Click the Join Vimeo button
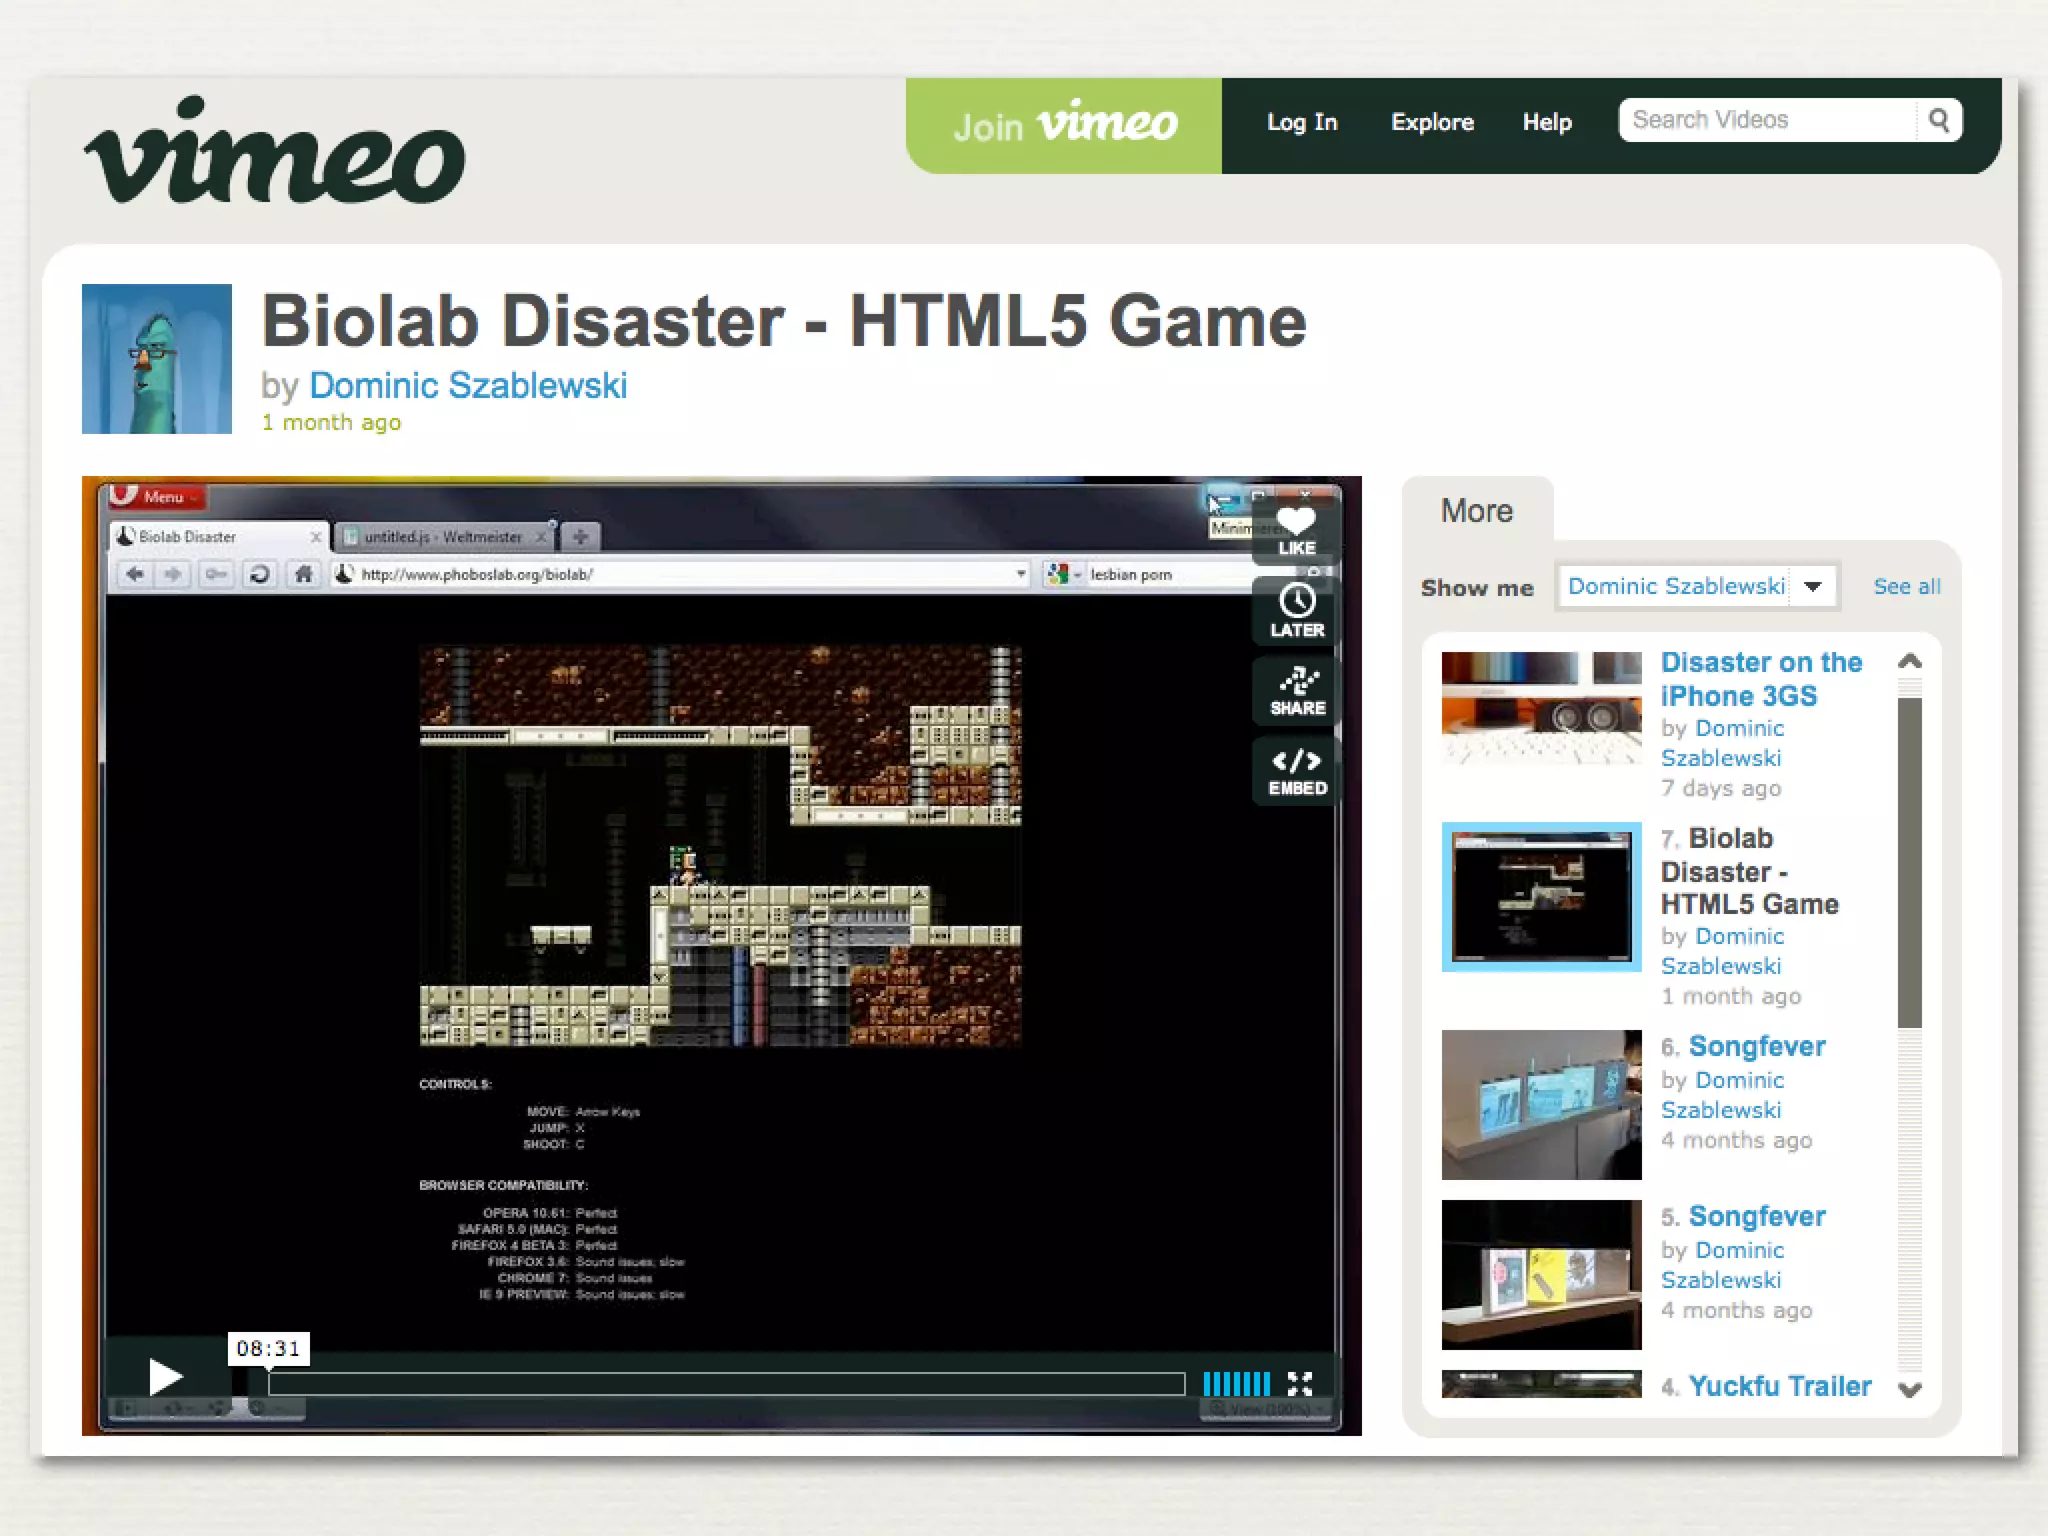The image size is (2048, 1536). pyautogui.click(x=1064, y=125)
